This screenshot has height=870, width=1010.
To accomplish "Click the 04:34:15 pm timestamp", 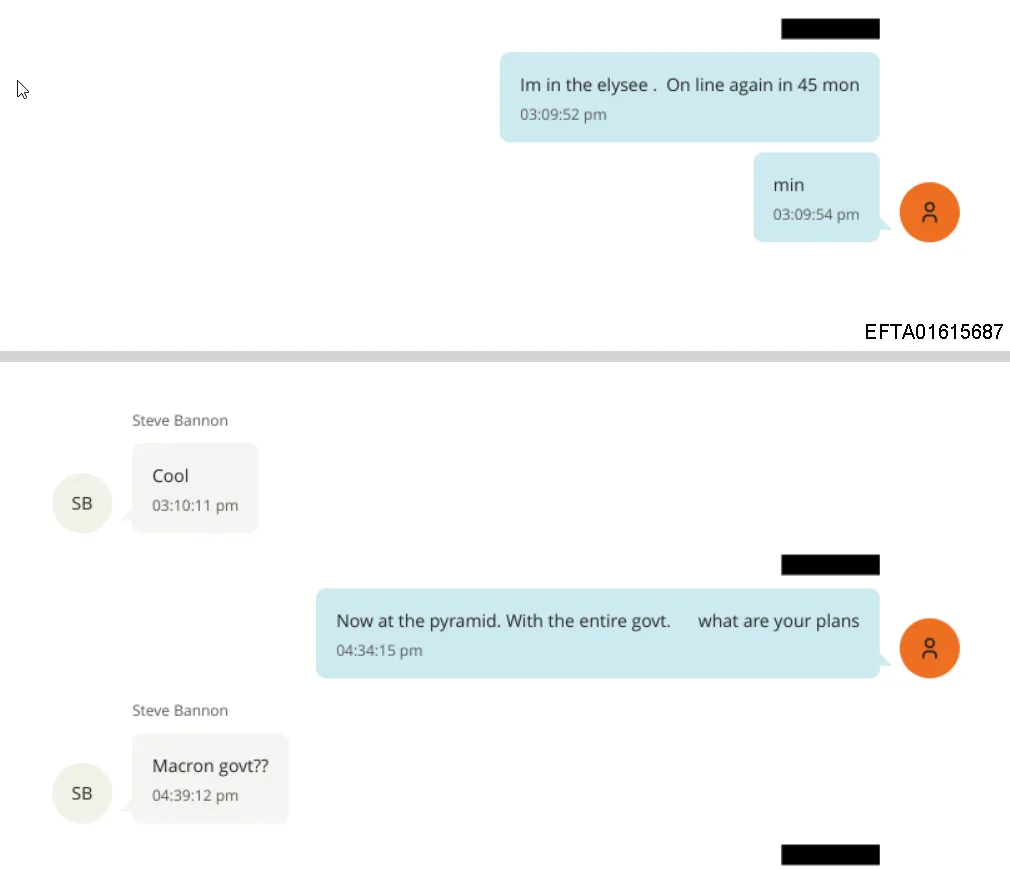I will point(379,650).
